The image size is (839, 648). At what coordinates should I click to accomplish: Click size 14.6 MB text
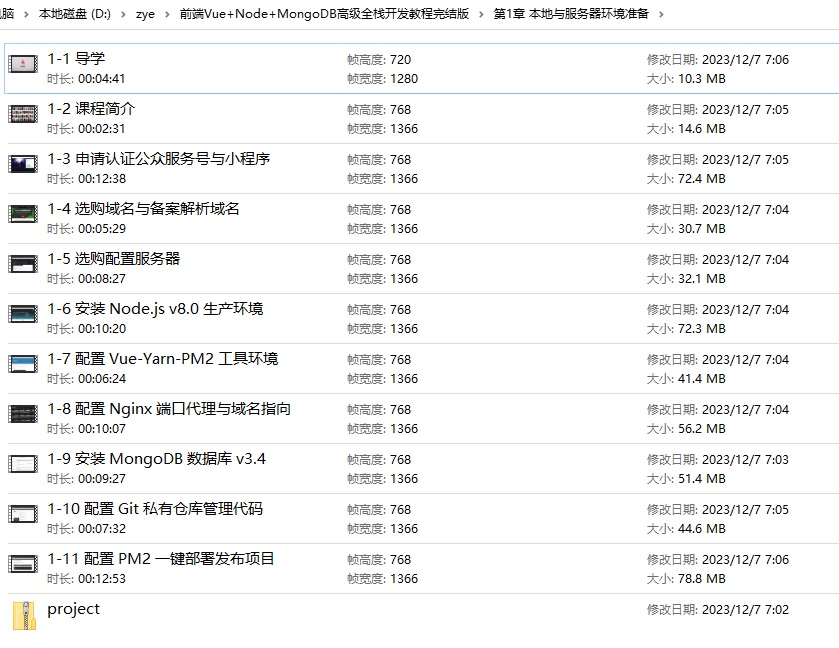click(x=702, y=129)
